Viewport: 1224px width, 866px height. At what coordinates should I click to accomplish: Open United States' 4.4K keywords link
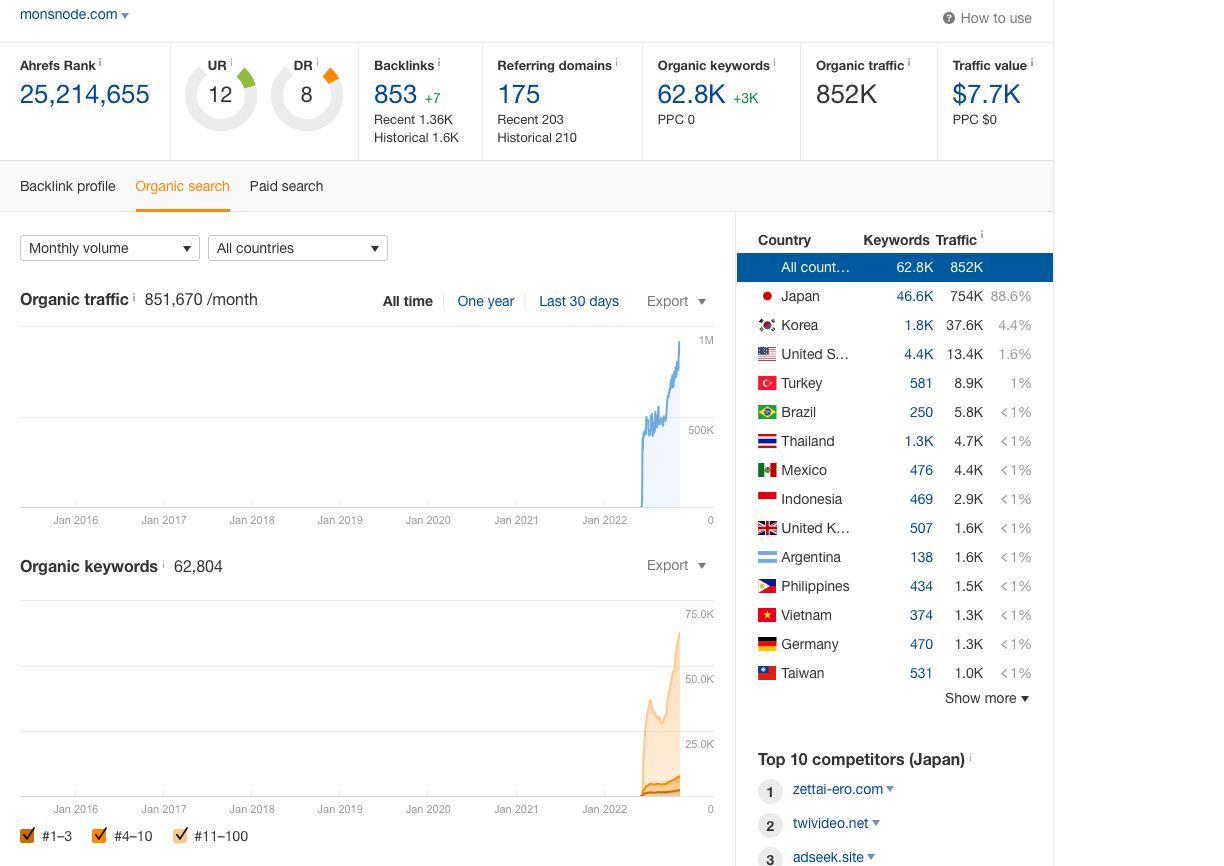click(x=919, y=354)
